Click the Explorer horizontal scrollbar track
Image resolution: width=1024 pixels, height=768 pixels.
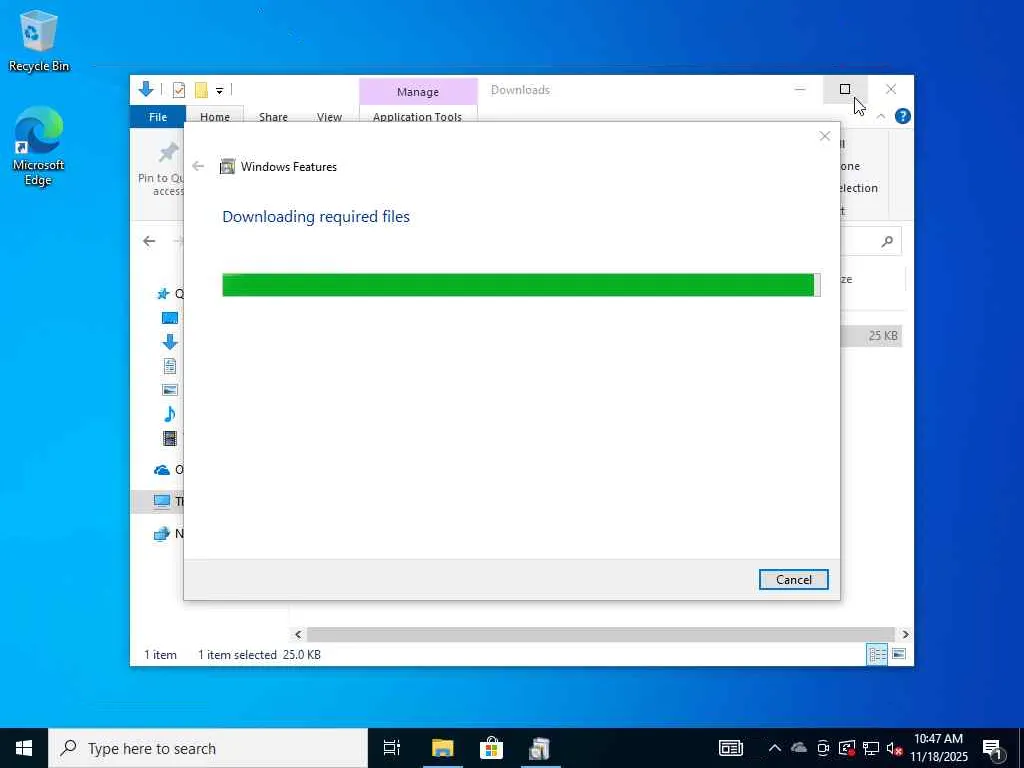600,634
